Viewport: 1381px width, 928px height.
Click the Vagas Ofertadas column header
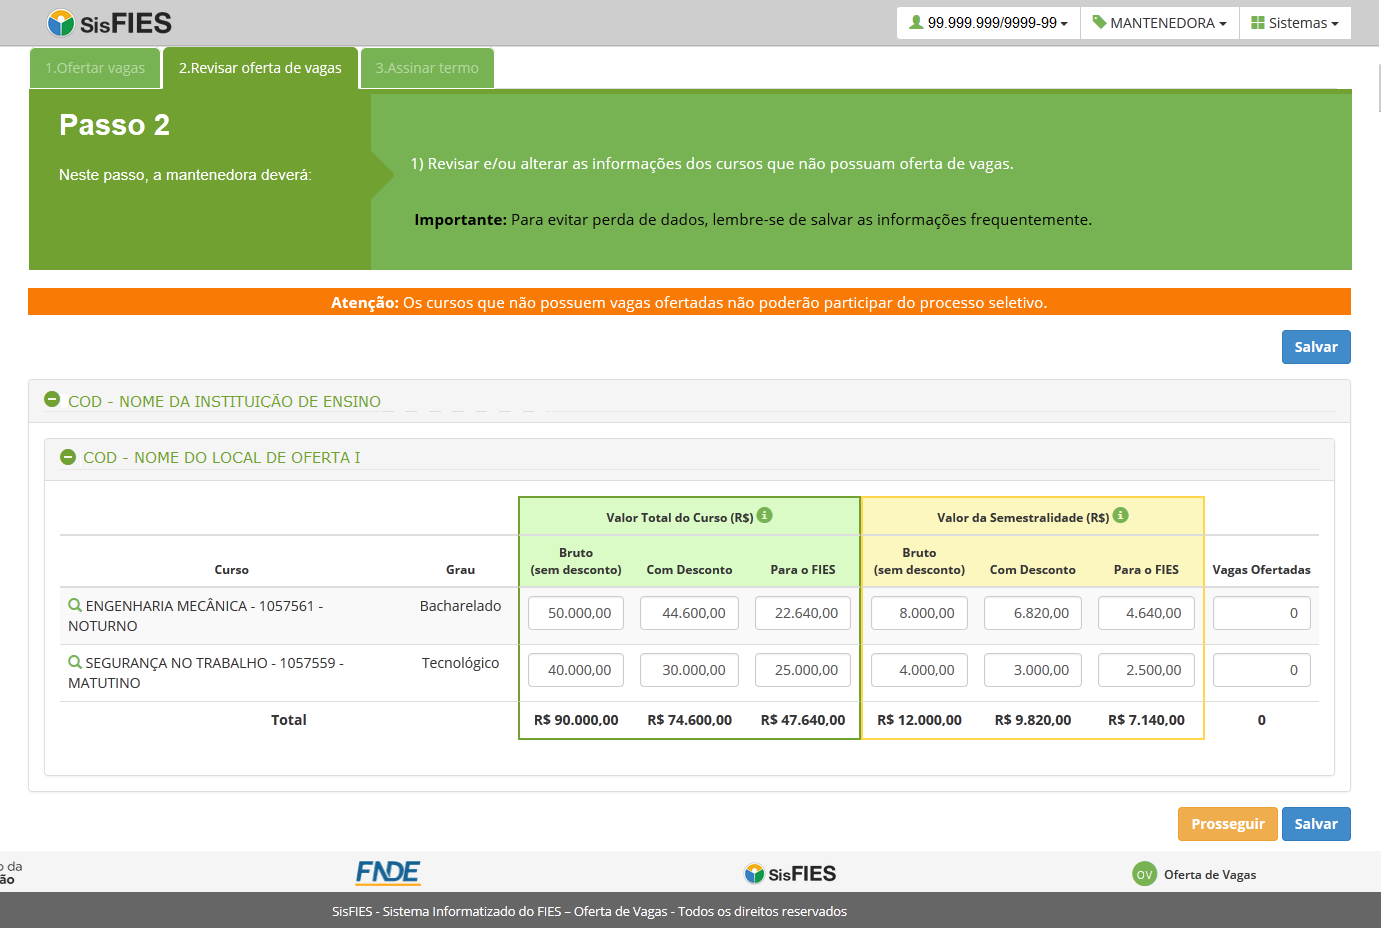point(1261,570)
